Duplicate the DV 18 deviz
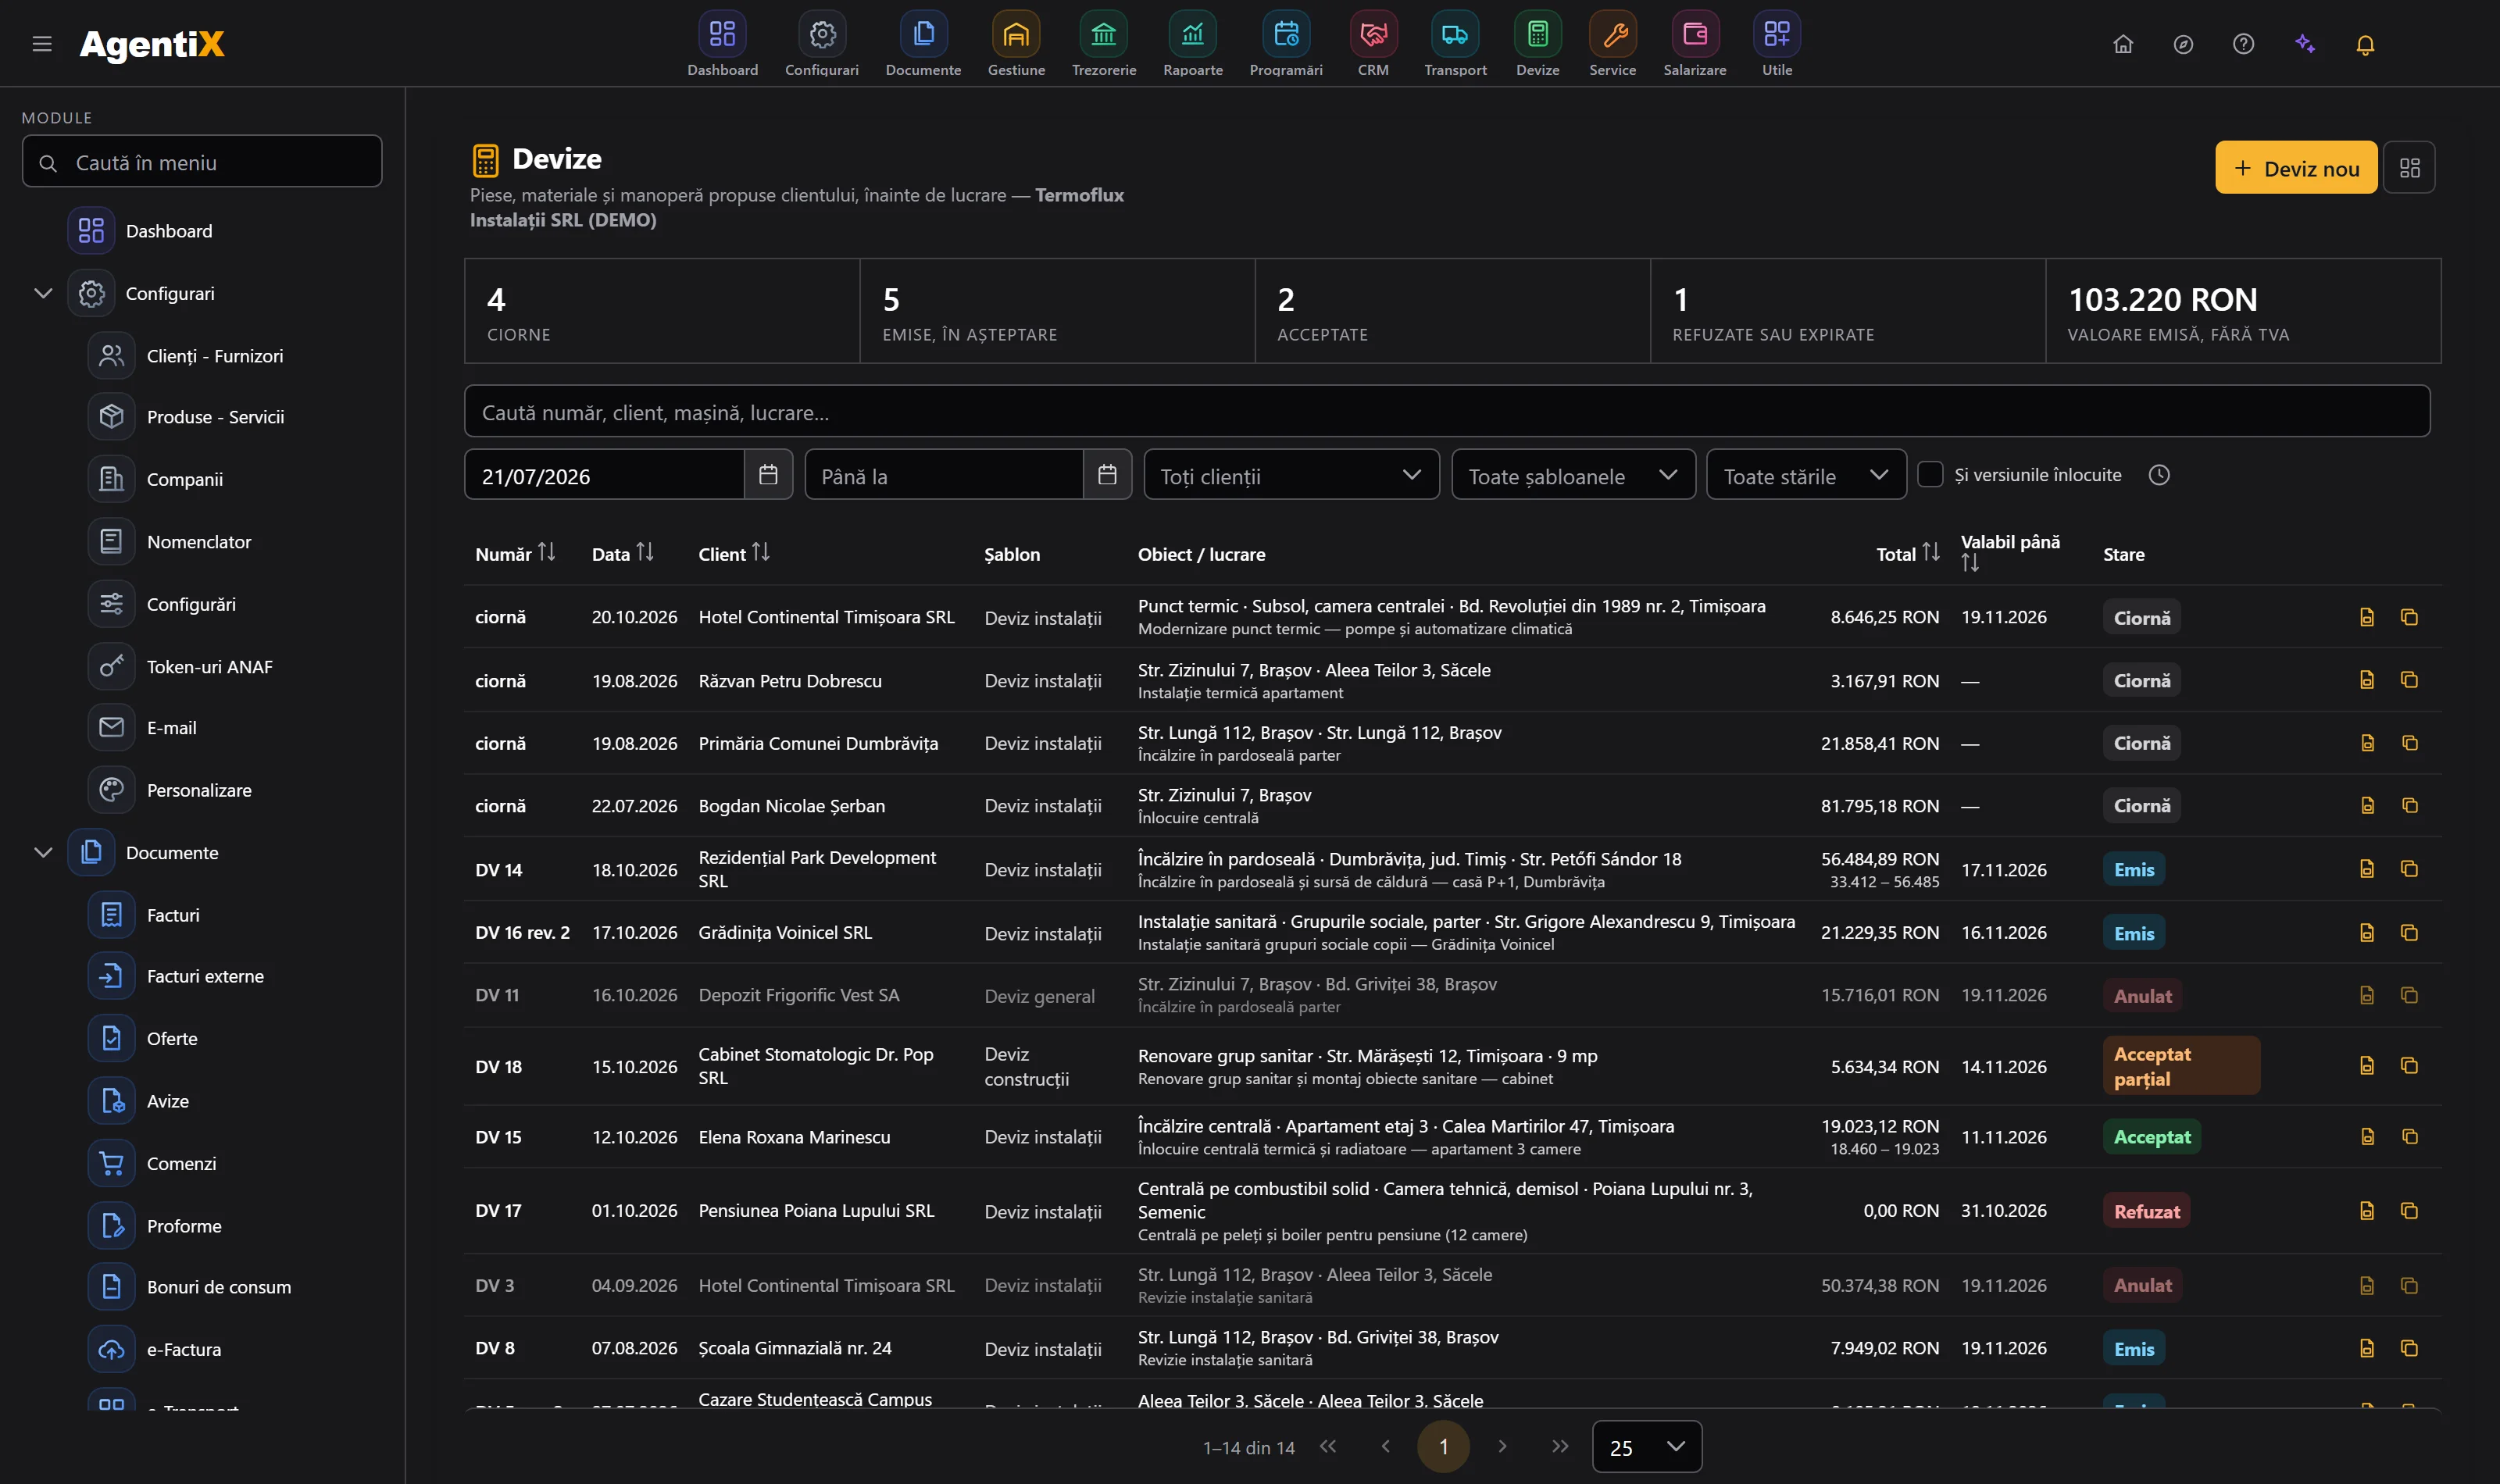The width and height of the screenshot is (2500, 1484). (x=2409, y=1066)
